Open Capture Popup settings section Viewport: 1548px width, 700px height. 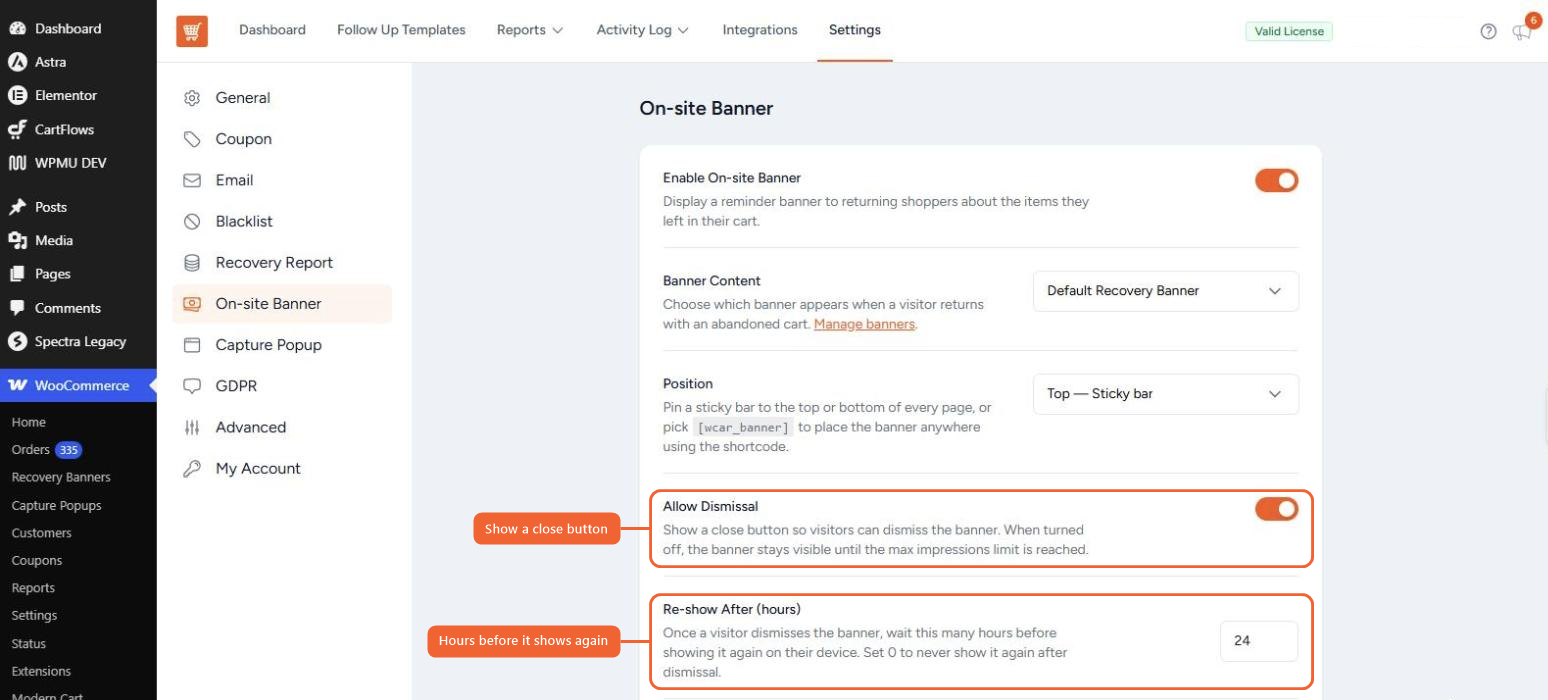click(282, 345)
